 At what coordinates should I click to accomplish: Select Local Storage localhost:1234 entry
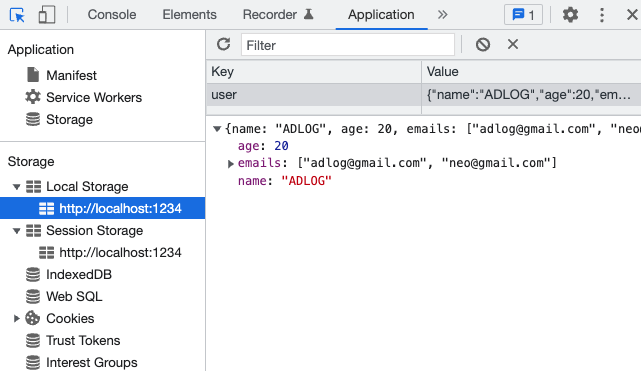[x=102, y=208]
